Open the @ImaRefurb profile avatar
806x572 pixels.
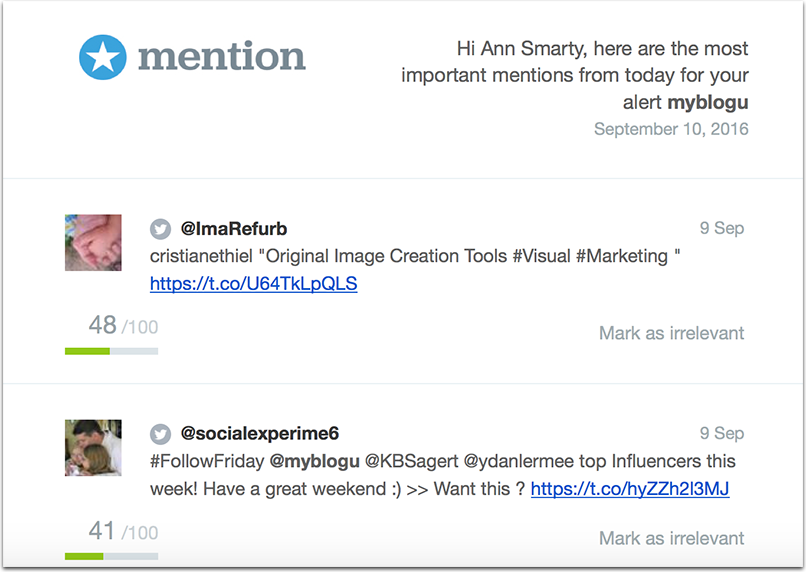click(x=93, y=242)
